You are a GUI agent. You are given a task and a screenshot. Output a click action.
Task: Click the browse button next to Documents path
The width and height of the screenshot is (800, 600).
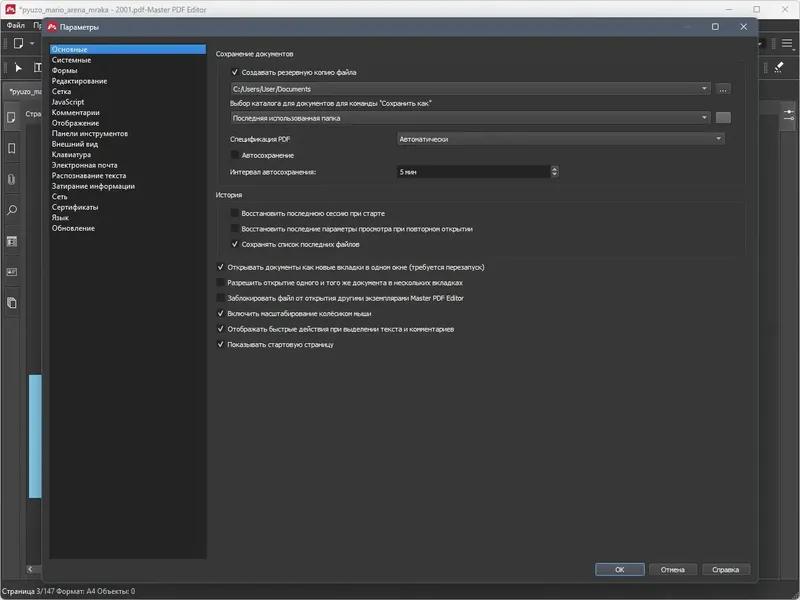[x=723, y=89]
